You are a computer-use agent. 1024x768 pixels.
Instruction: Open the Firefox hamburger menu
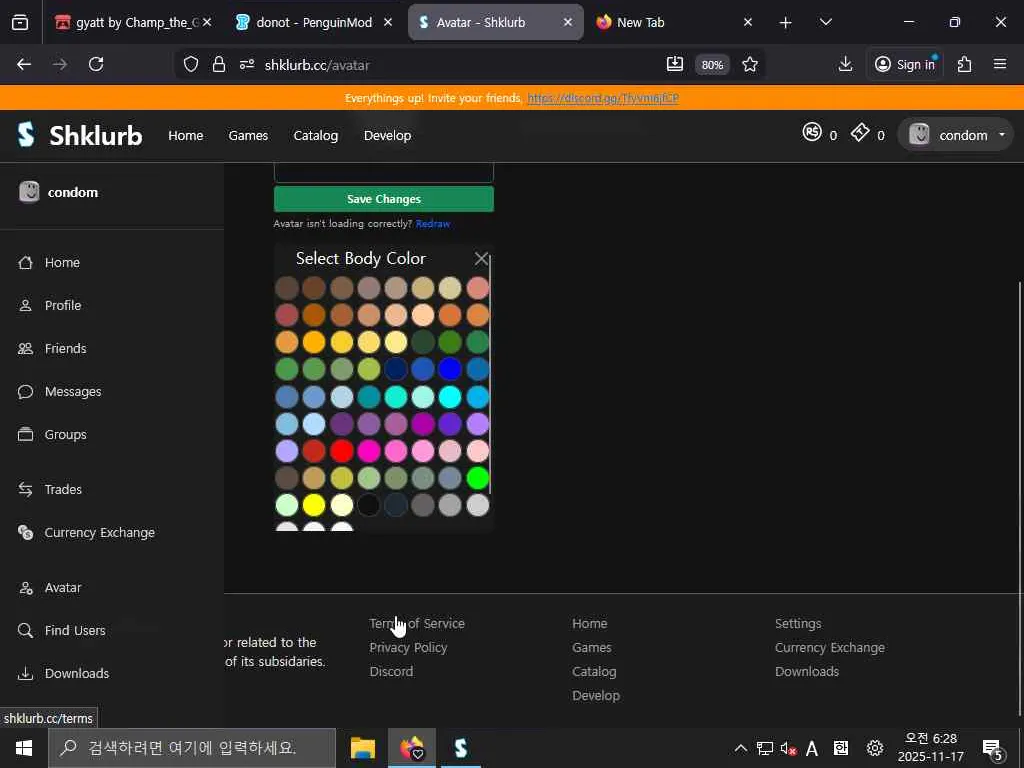(1000, 64)
